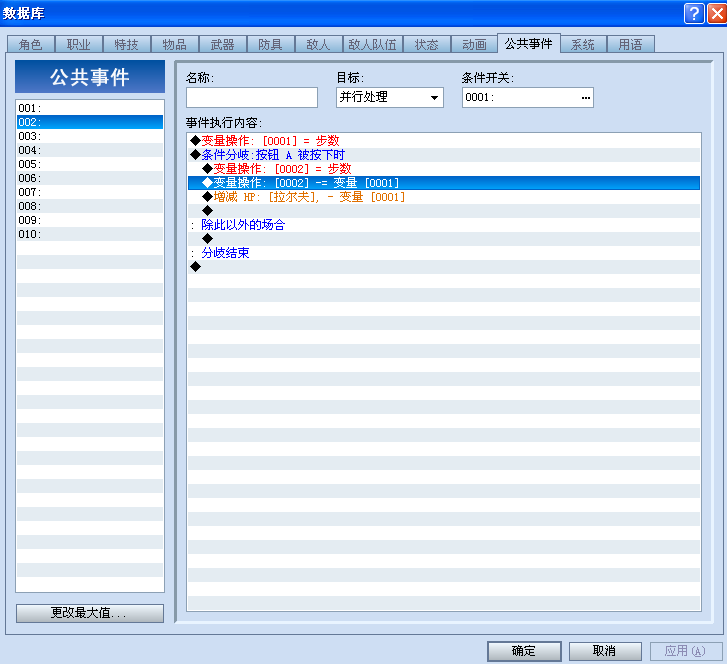Screen dimensions: 727x664
Task: Select common event 005 in list
Action: tap(90, 164)
